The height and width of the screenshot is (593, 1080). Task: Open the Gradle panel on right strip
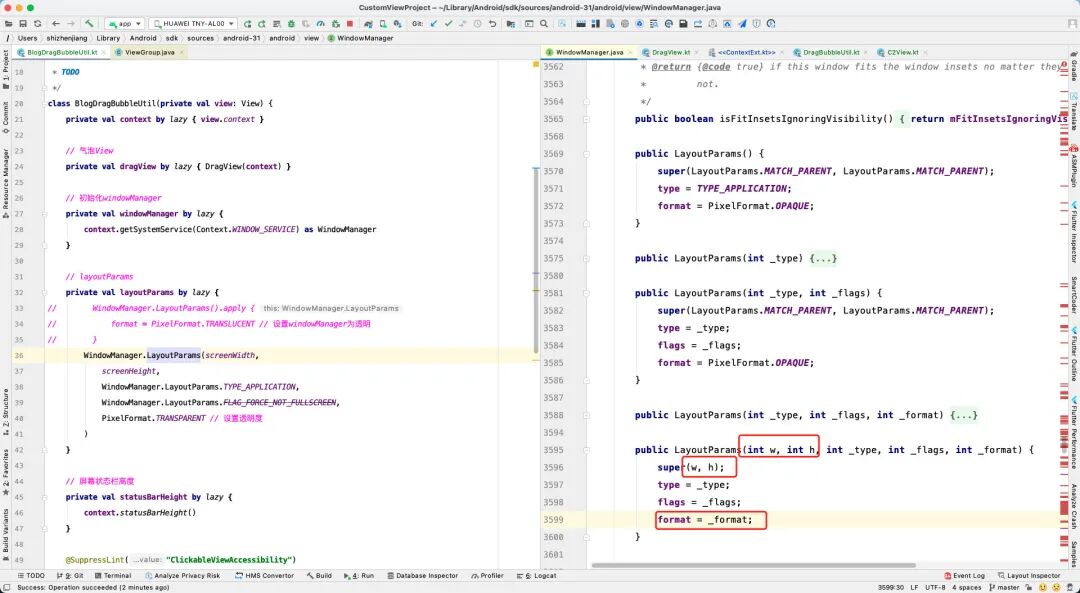[x=1074, y=66]
